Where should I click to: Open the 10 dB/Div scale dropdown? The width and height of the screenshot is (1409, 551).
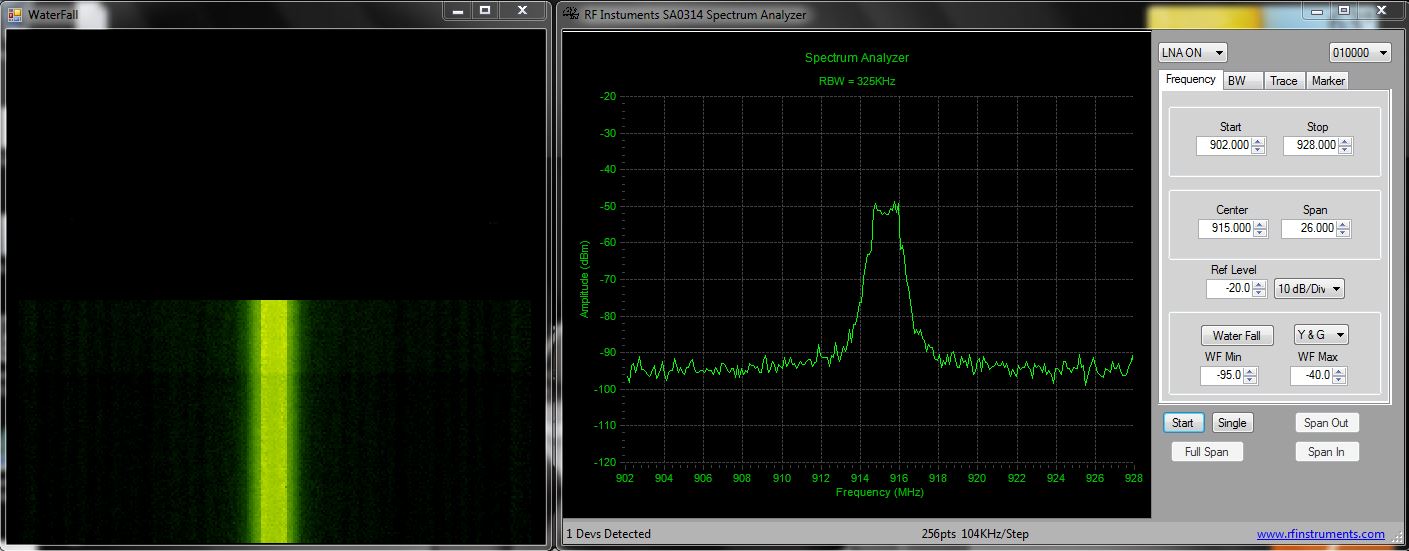click(x=1309, y=289)
